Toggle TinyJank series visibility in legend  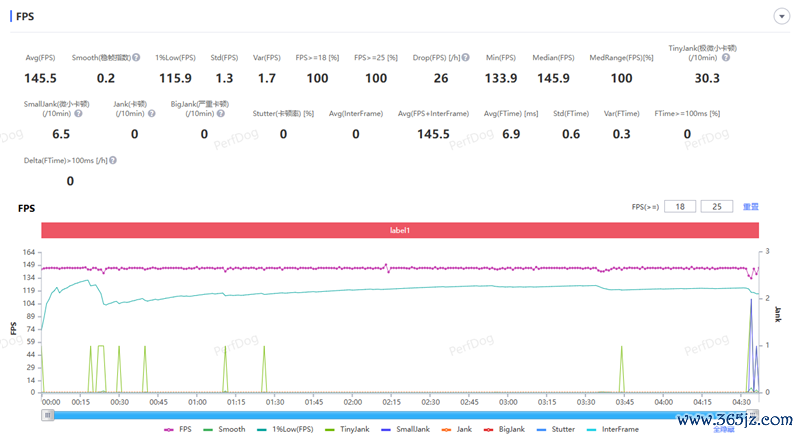click(347, 429)
